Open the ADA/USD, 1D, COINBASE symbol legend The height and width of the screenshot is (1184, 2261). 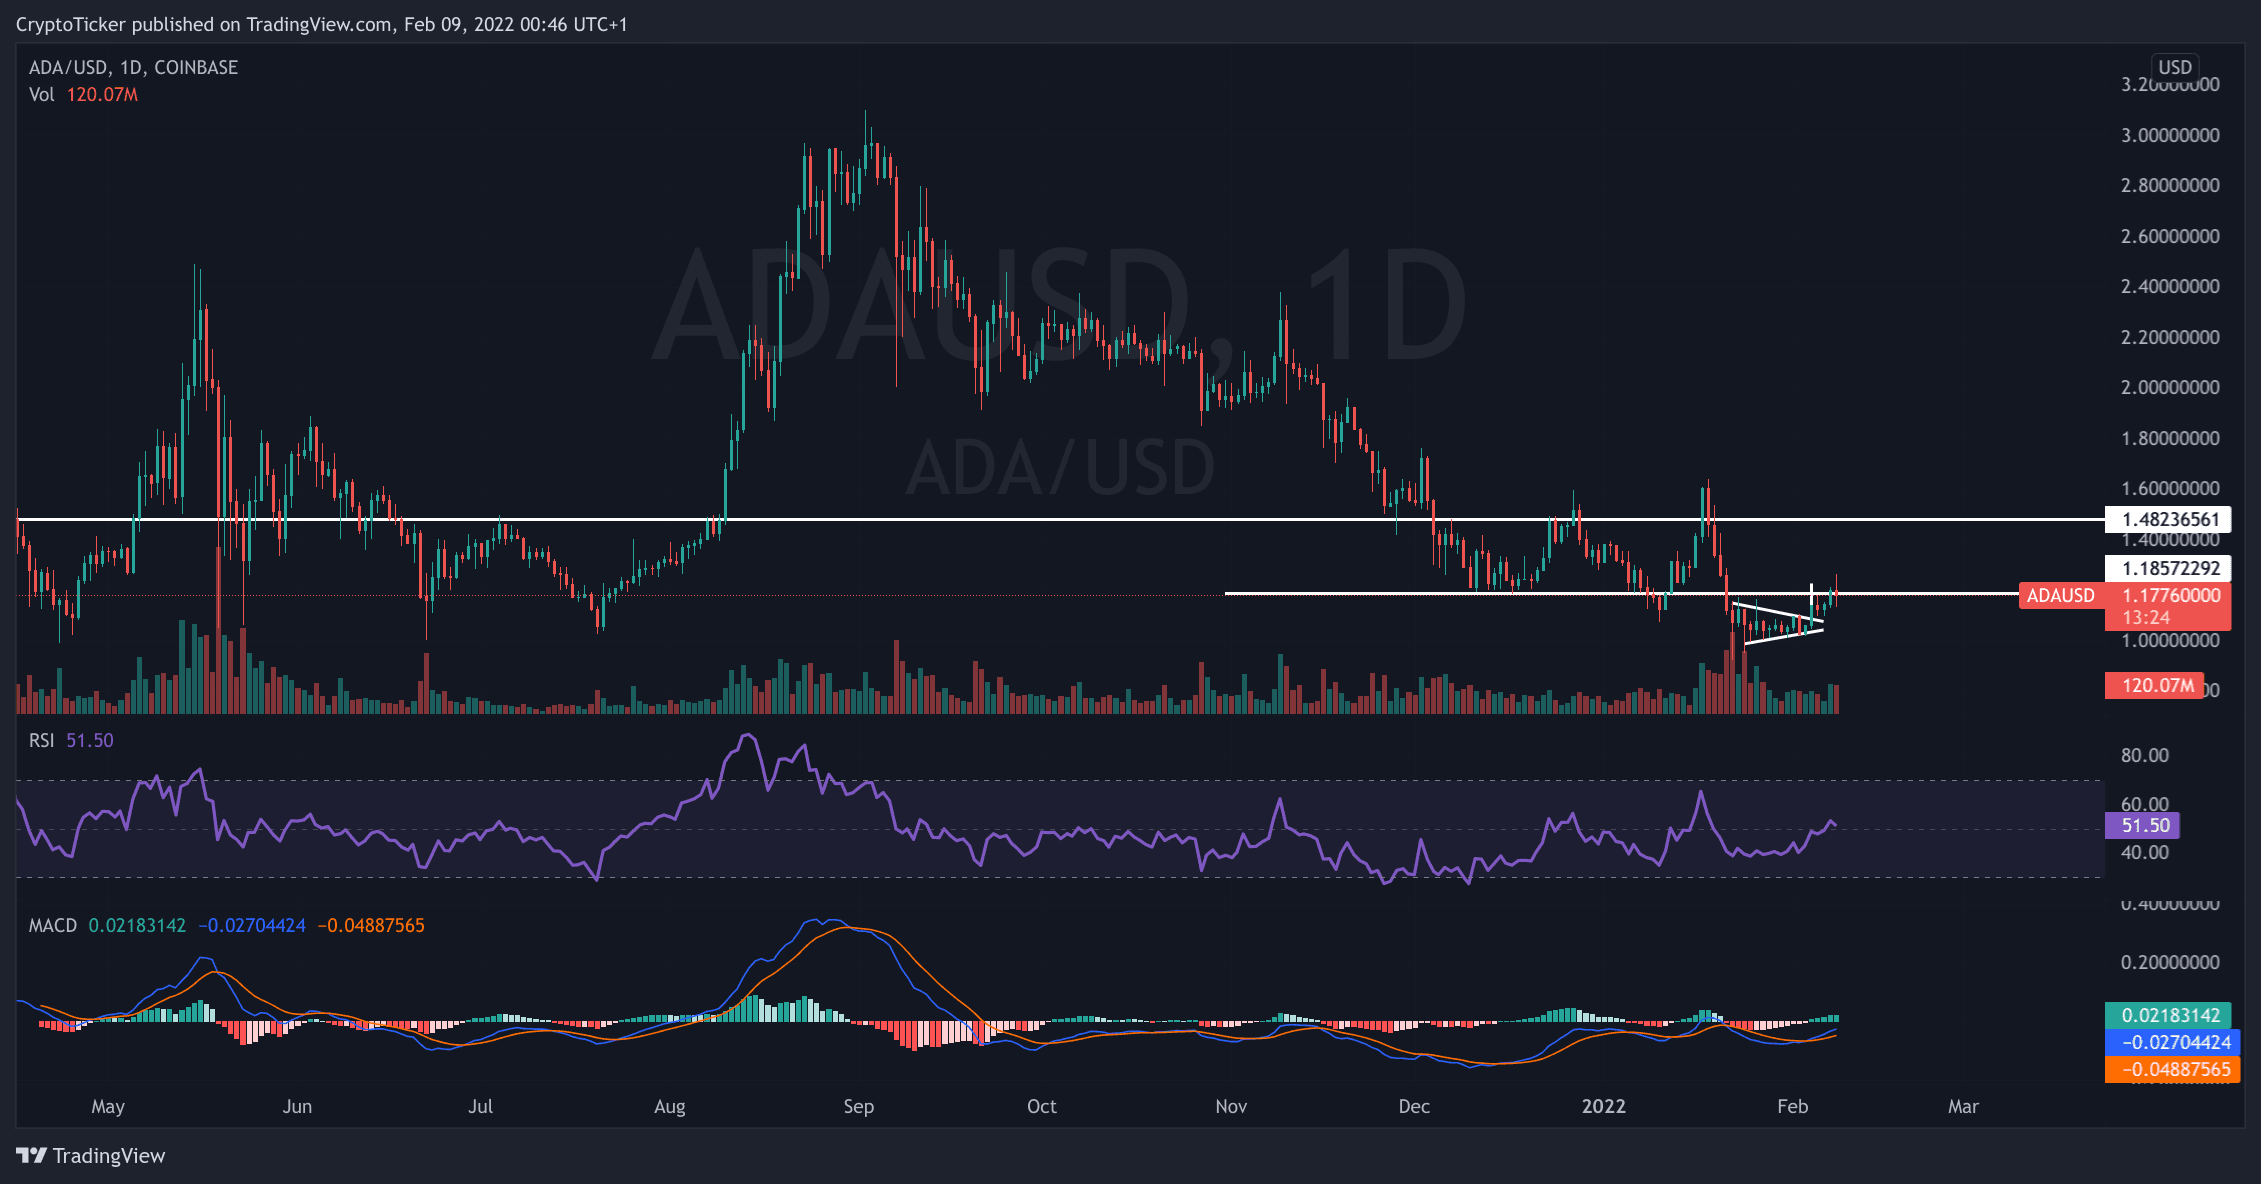tap(133, 67)
